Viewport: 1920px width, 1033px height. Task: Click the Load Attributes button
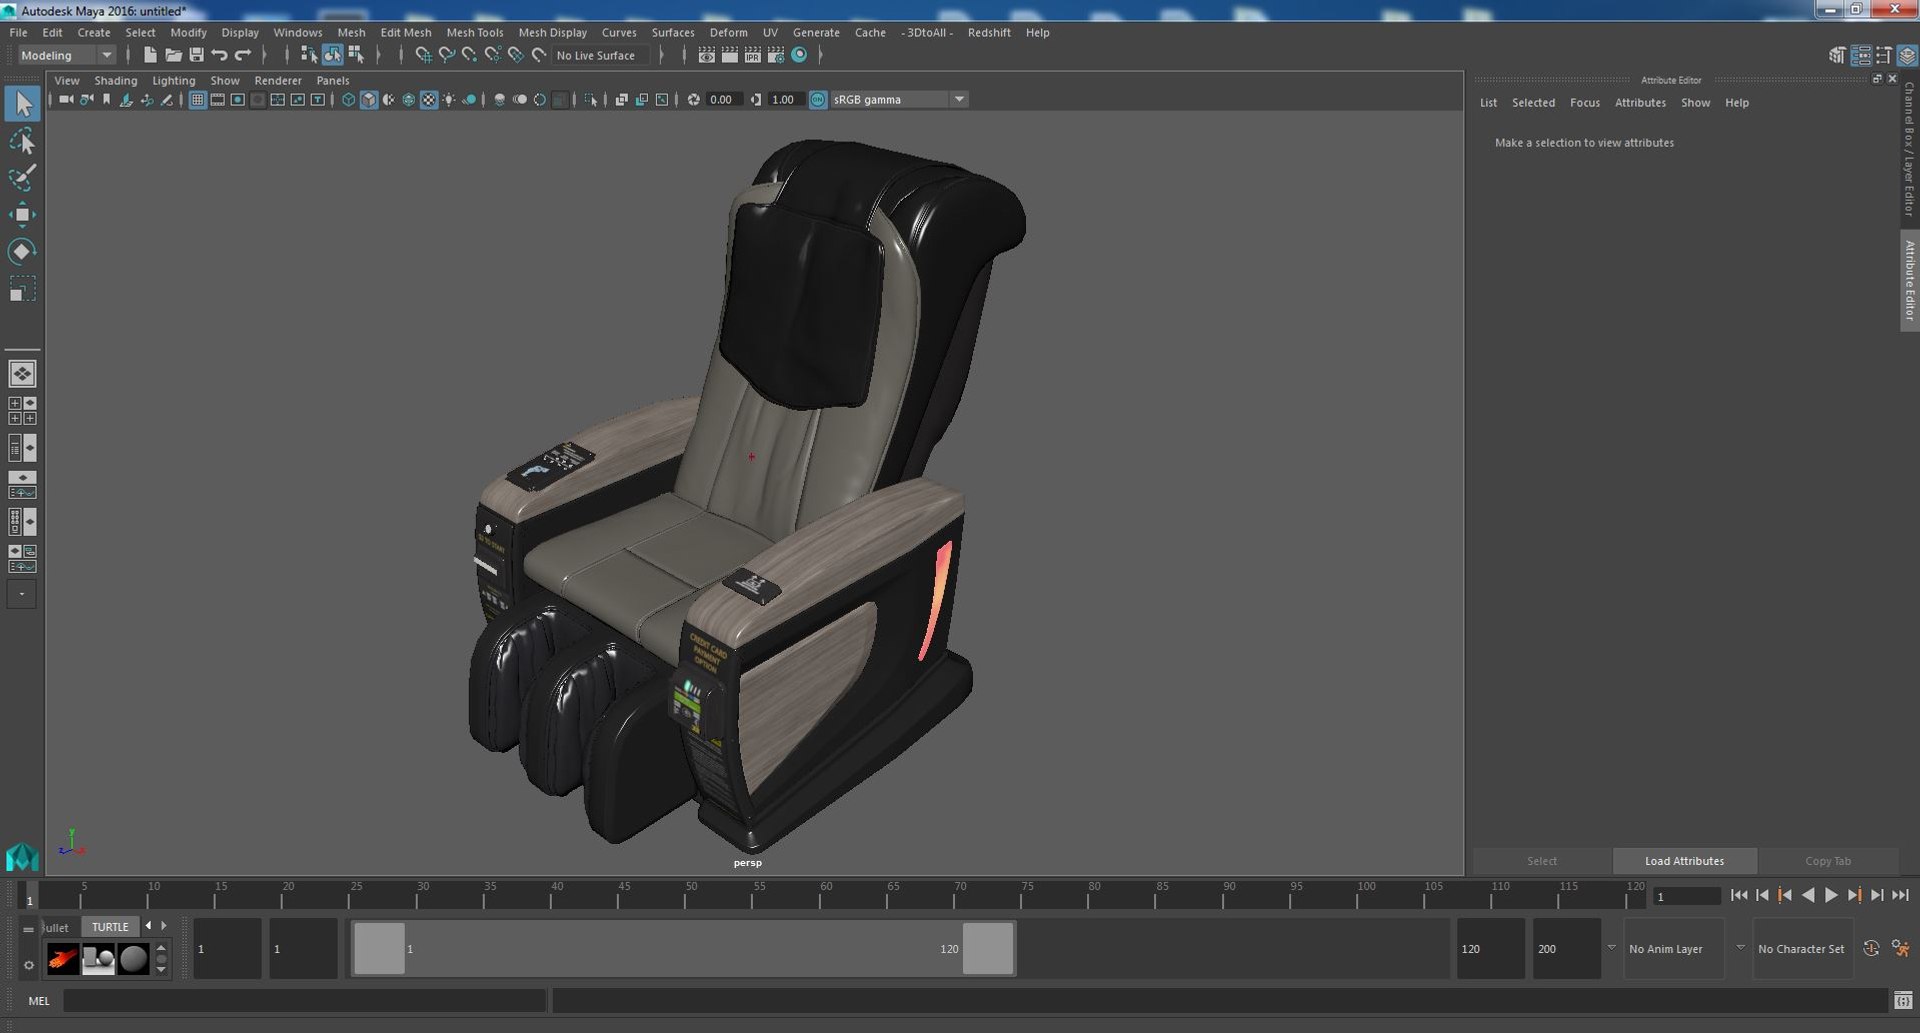(x=1684, y=861)
